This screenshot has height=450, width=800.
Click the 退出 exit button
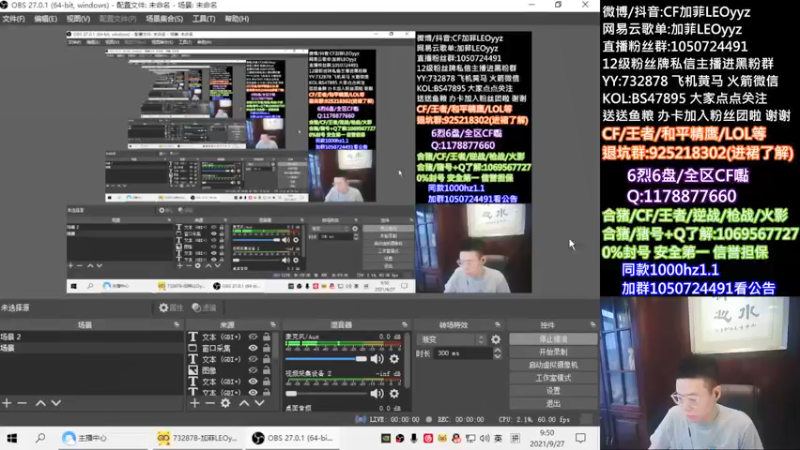click(x=553, y=404)
